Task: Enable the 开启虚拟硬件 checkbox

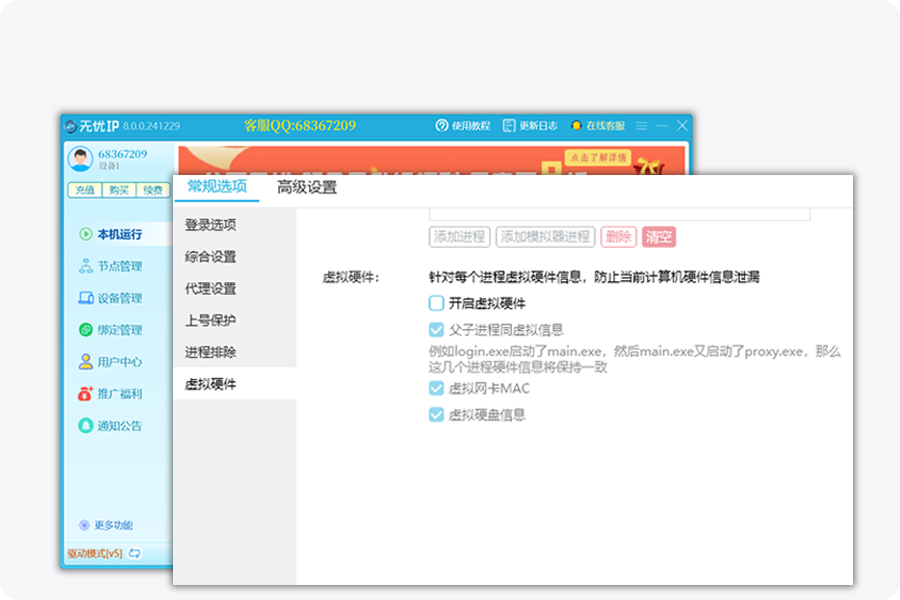Action: 436,303
